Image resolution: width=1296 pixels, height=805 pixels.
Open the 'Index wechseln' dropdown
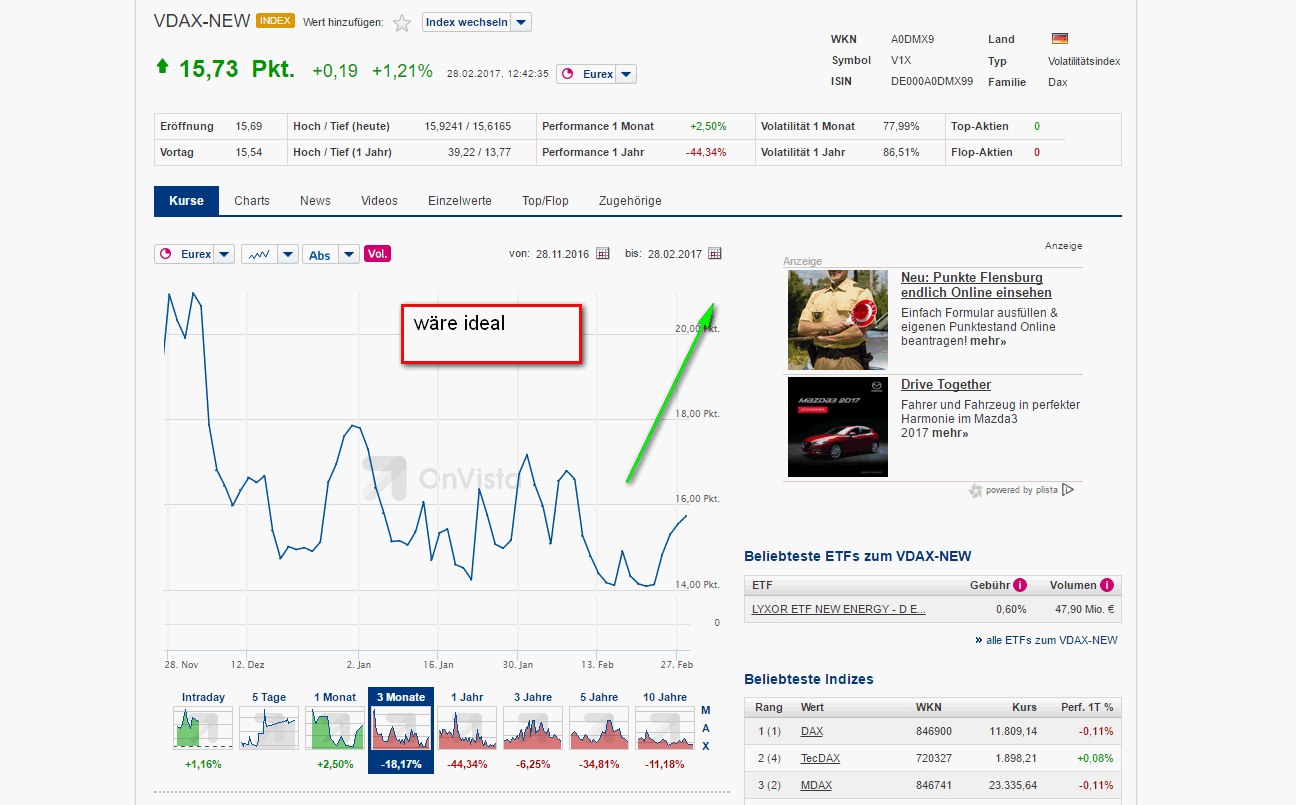tap(477, 22)
